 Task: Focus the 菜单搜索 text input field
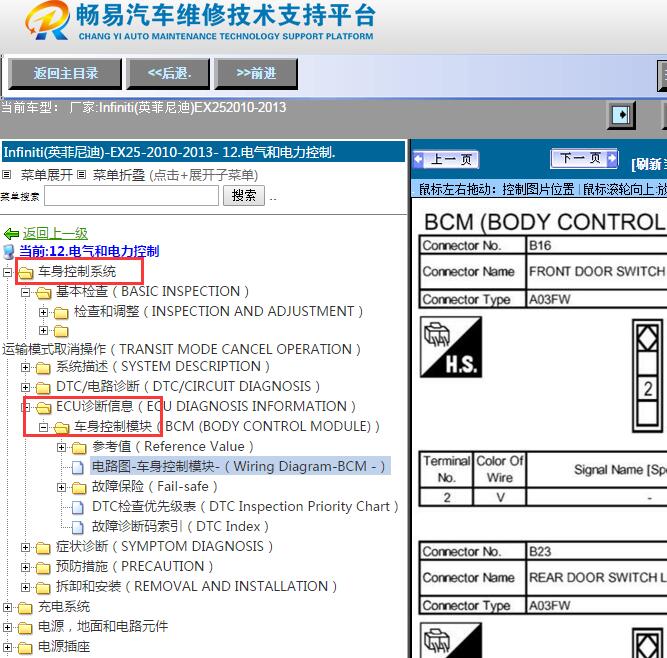coord(131,196)
